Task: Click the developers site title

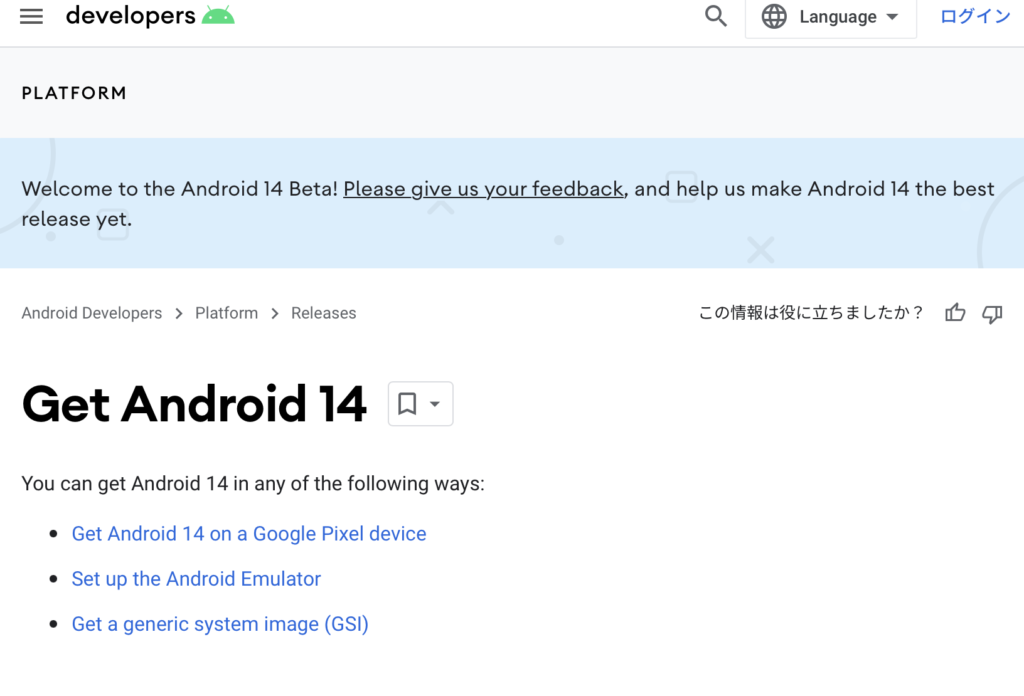Action: click(x=131, y=16)
